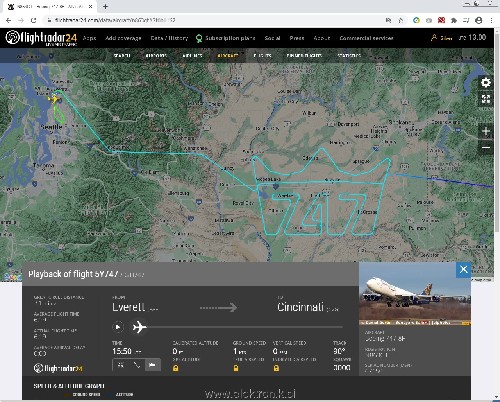Open the Press page
This screenshot has width=500, height=402.
(297, 38)
